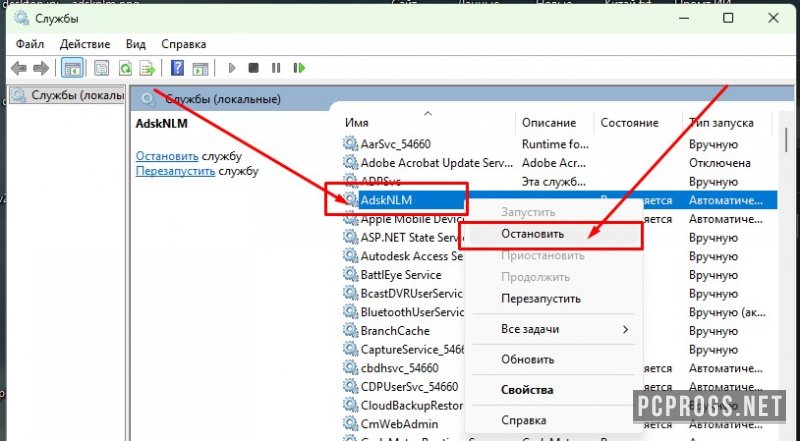Screen dimensions: 800x441
Task: Click gear icon beside CloudBackupRestore service
Action: tap(350, 405)
